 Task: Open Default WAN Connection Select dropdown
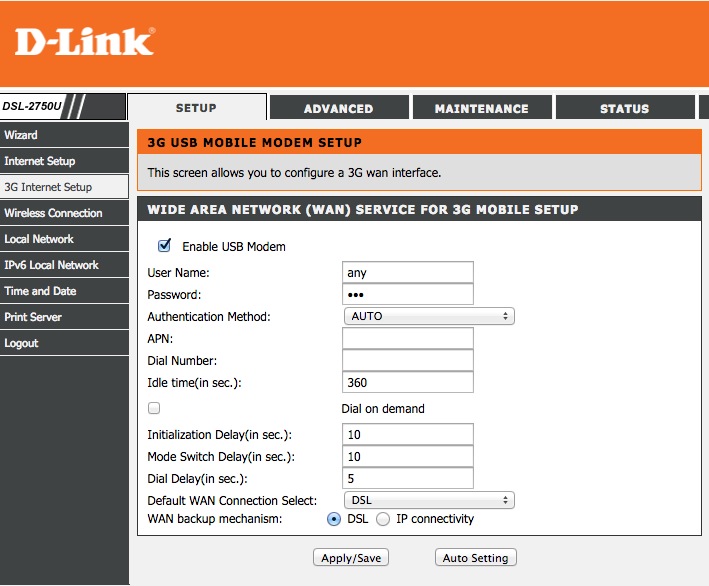pyautogui.click(x=429, y=500)
